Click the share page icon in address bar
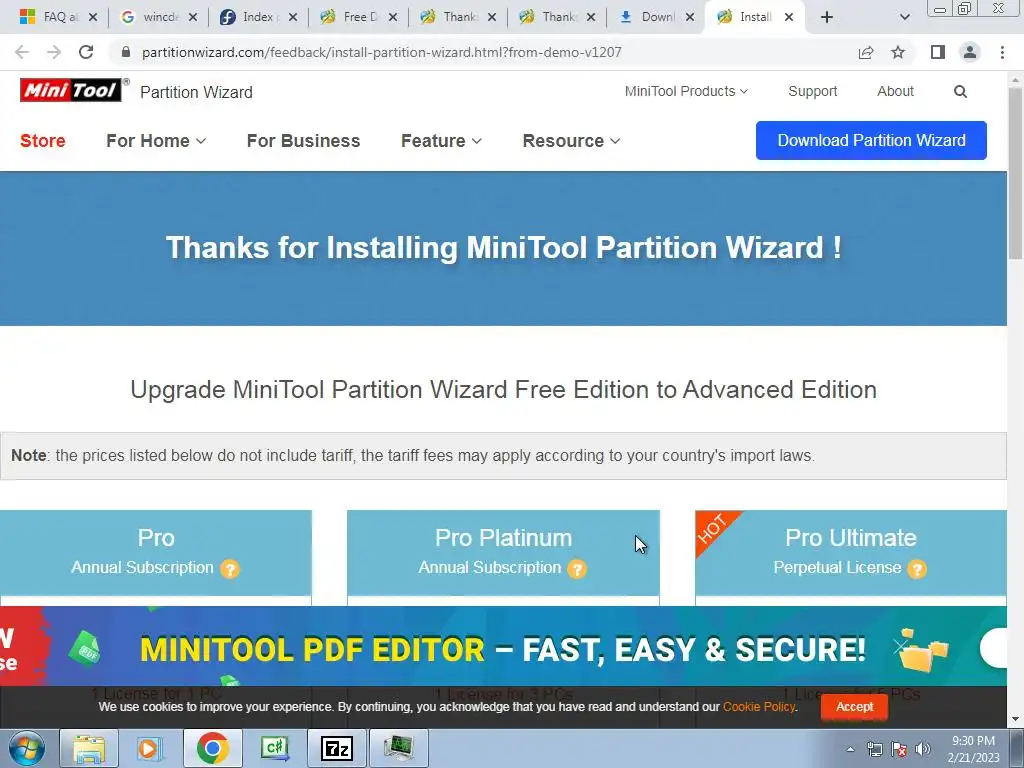This screenshot has width=1024, height=768. coord(866,52)
